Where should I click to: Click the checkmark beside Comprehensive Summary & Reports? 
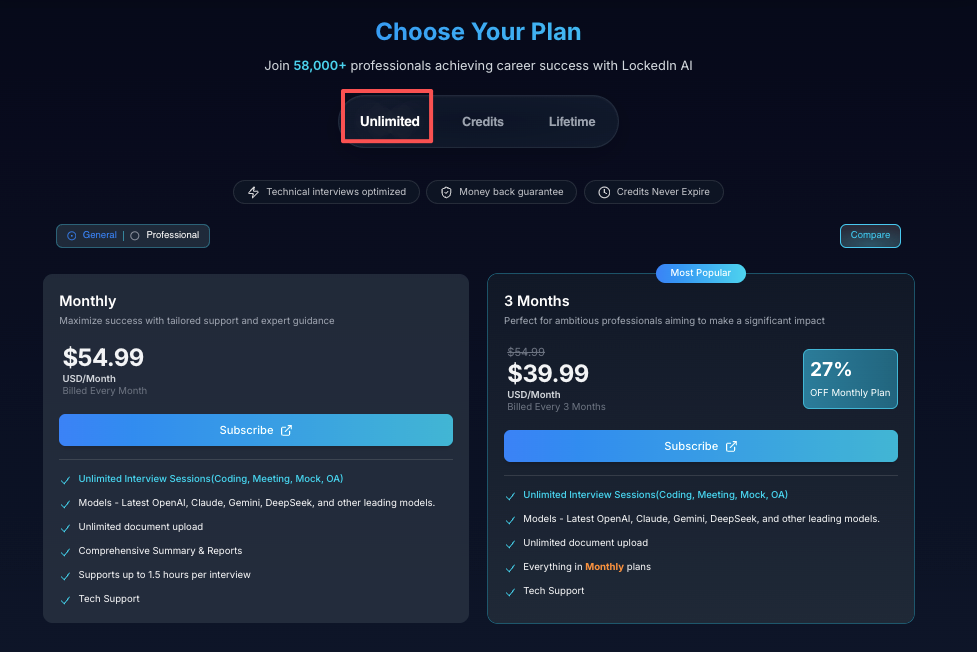pos(65,551)
